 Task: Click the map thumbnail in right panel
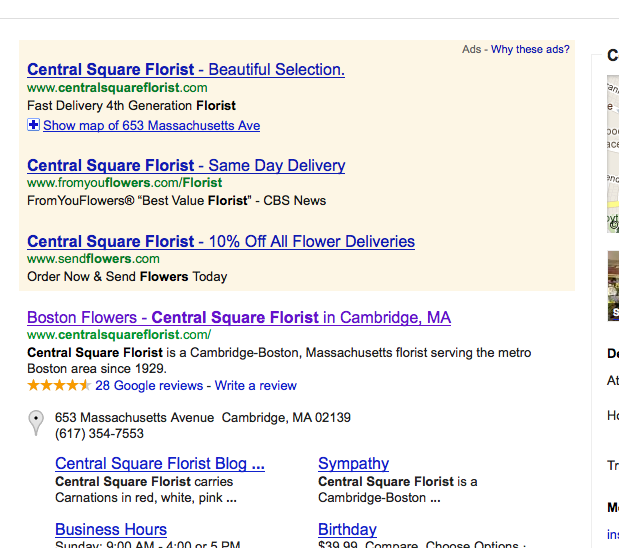613,154
